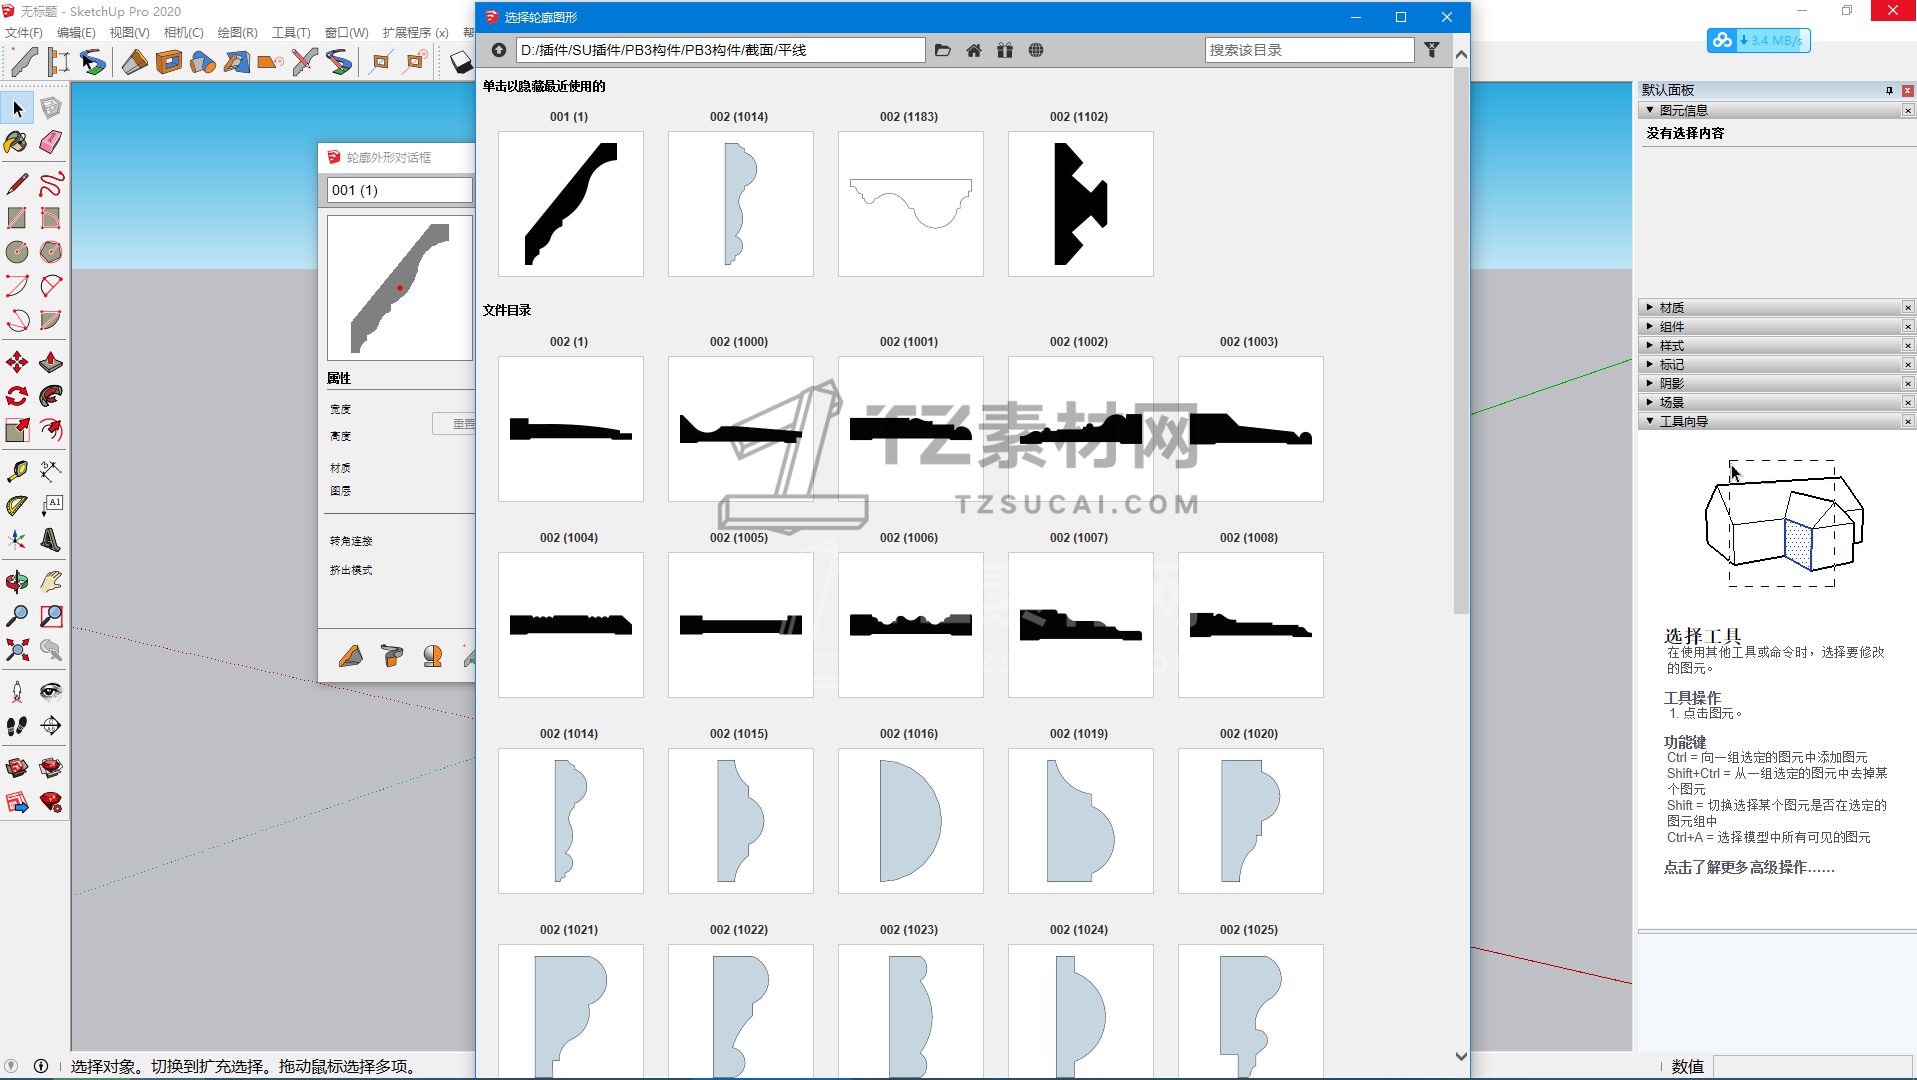The height and width of the screenshot is (1080, 1917).
Task: Close the 材质 panel with its X button
Action: (x=1908, y=308)
